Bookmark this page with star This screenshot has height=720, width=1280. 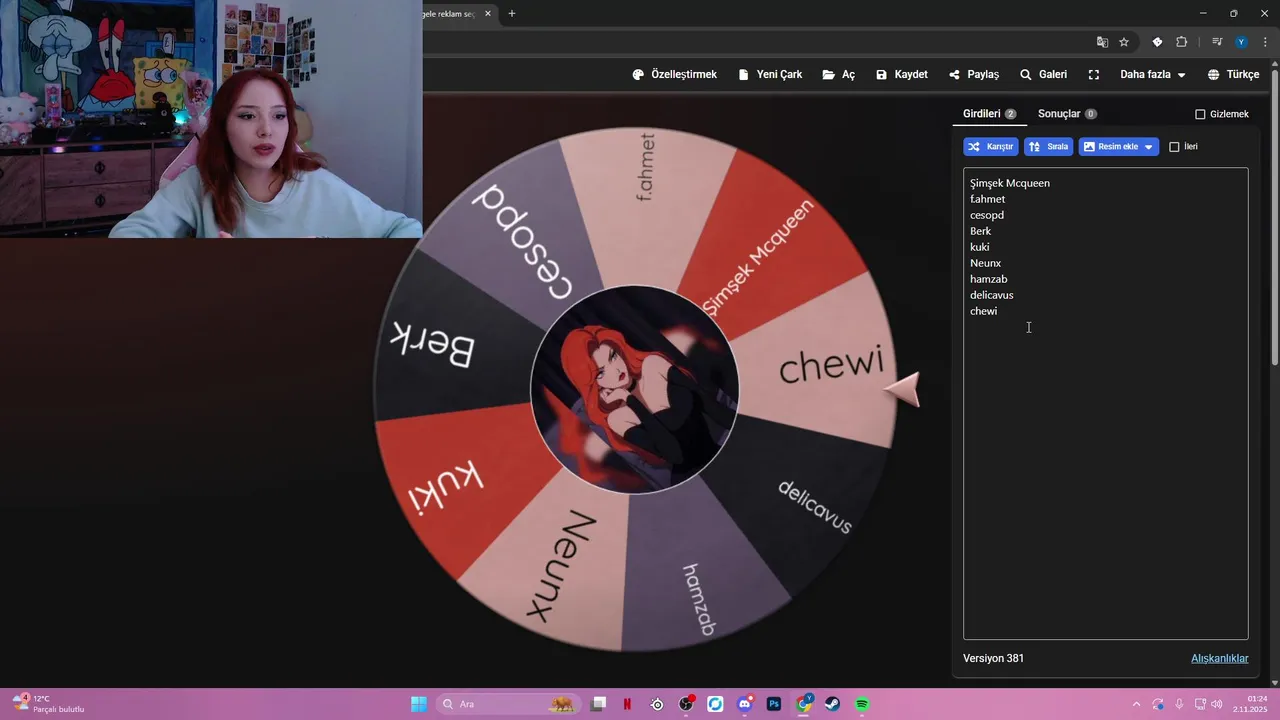coord(1124,42)
